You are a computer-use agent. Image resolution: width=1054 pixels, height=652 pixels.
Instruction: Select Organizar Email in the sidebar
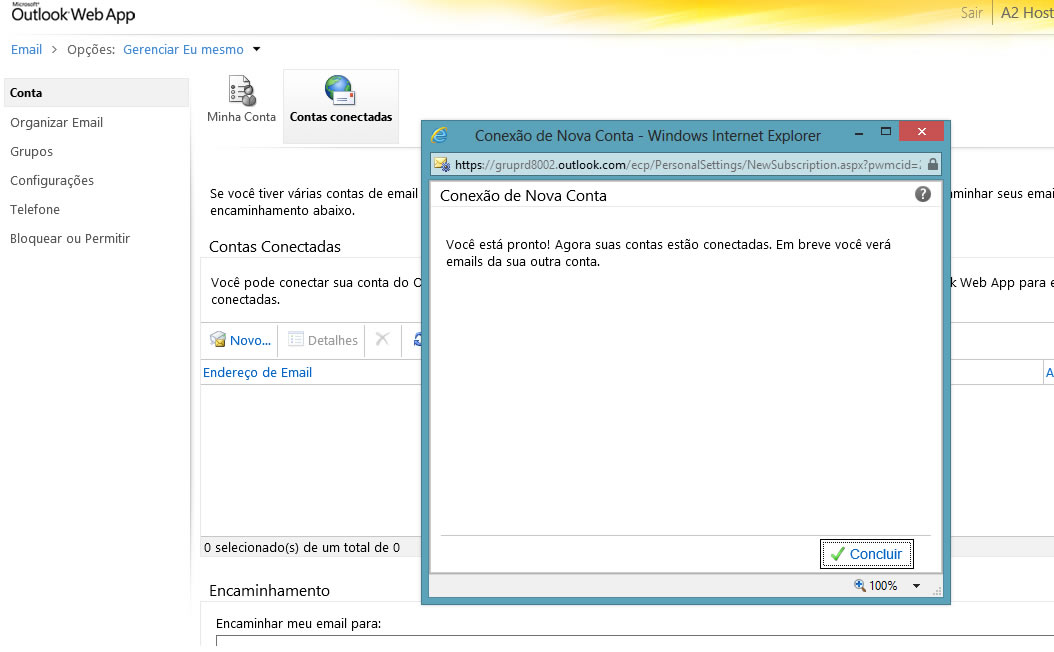(57, 122)
